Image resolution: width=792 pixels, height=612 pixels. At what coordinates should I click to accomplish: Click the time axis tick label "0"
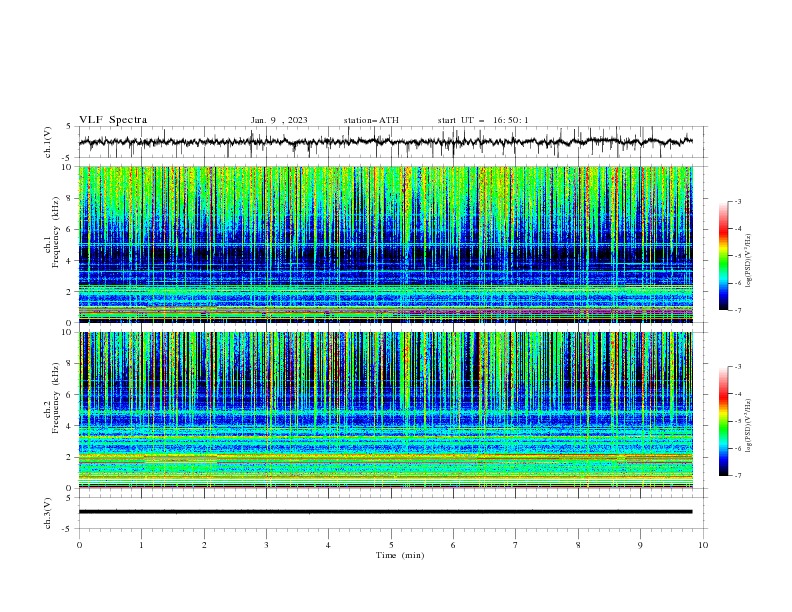[x=79, y=545]
